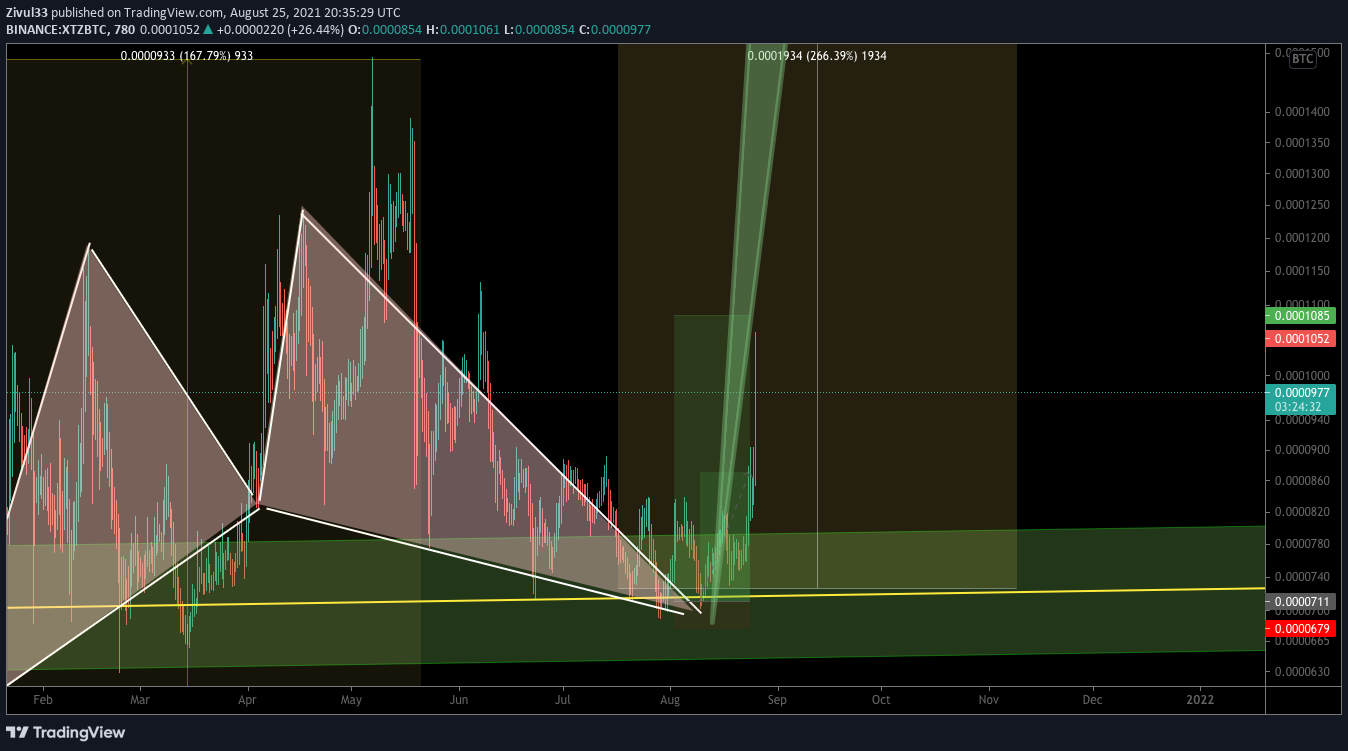Viewport: 1348px width, 751px height.
Task: Click the 0.0000860 price axis label
Action: [x=1302, y=481]
